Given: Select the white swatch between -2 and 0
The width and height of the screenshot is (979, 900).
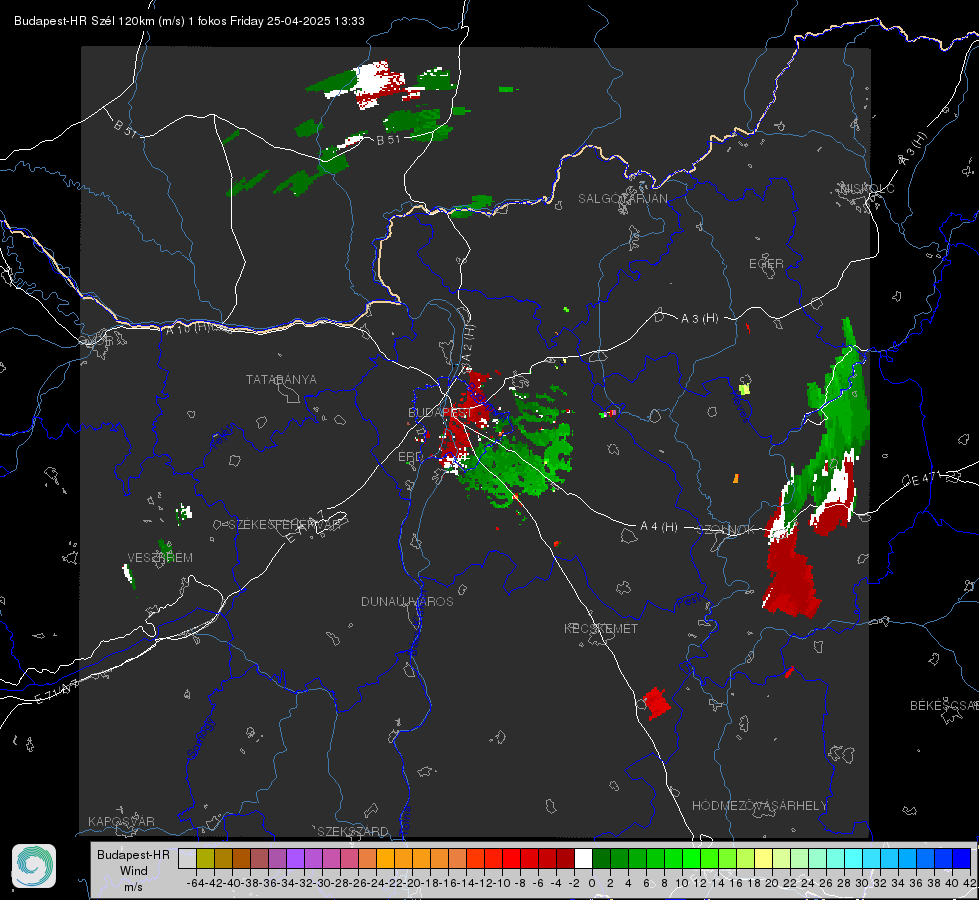Looking at the screenshot, I should coord(583,859).
